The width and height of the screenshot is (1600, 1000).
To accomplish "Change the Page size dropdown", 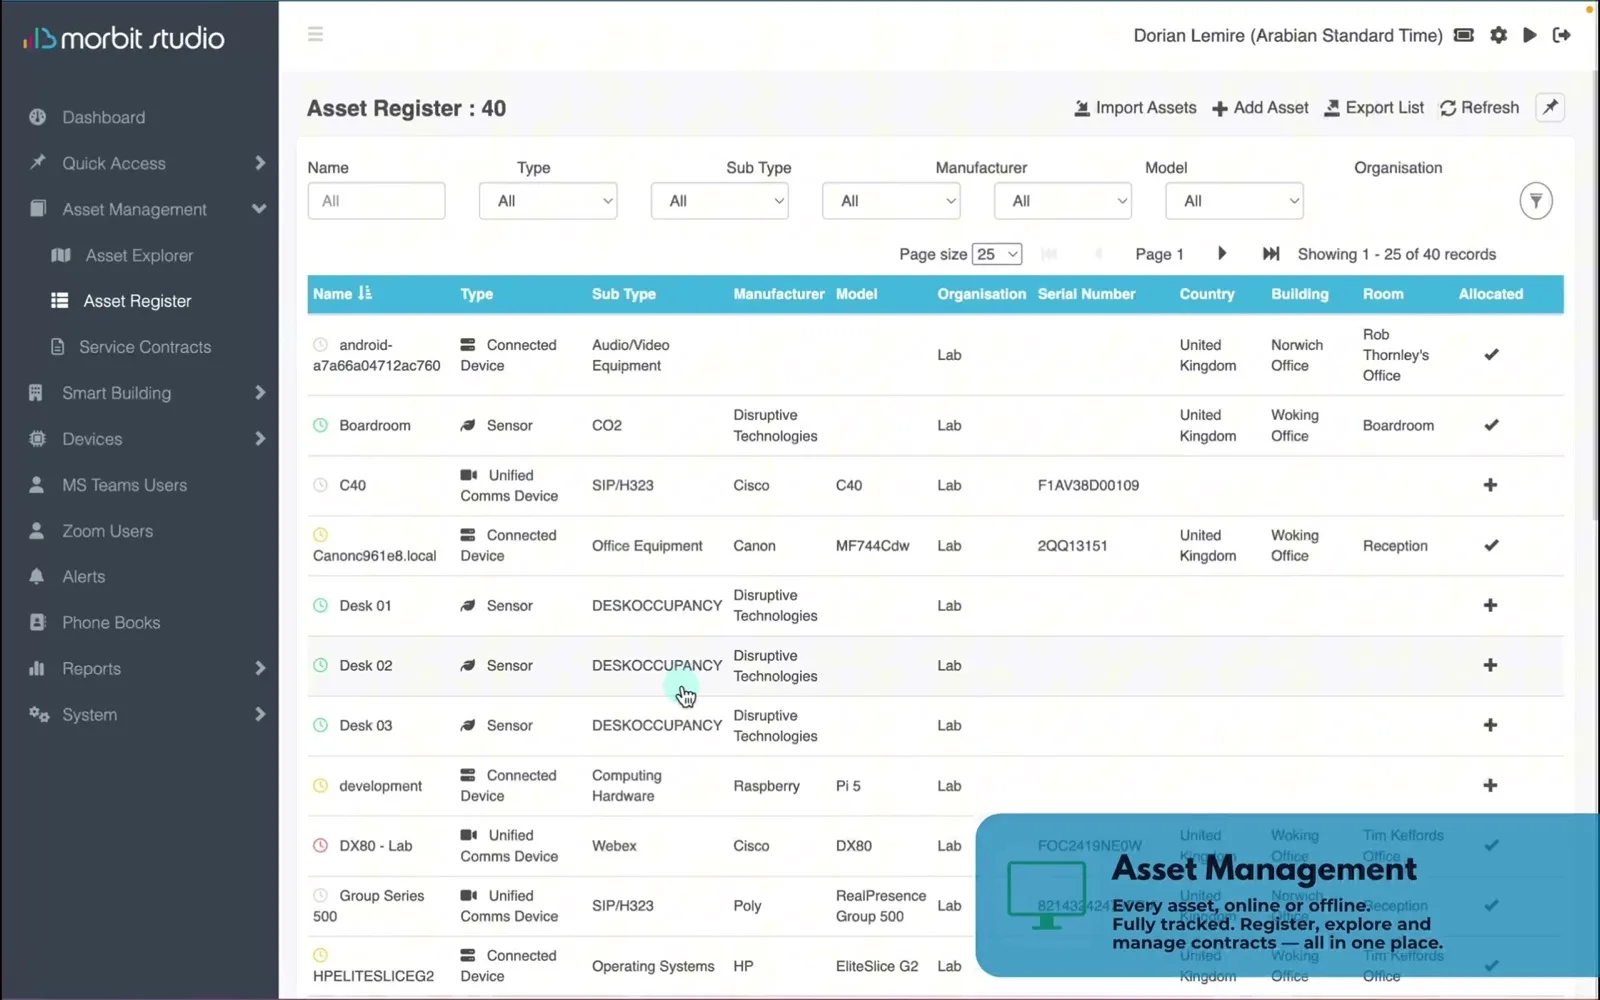I will tap(997, 254).
